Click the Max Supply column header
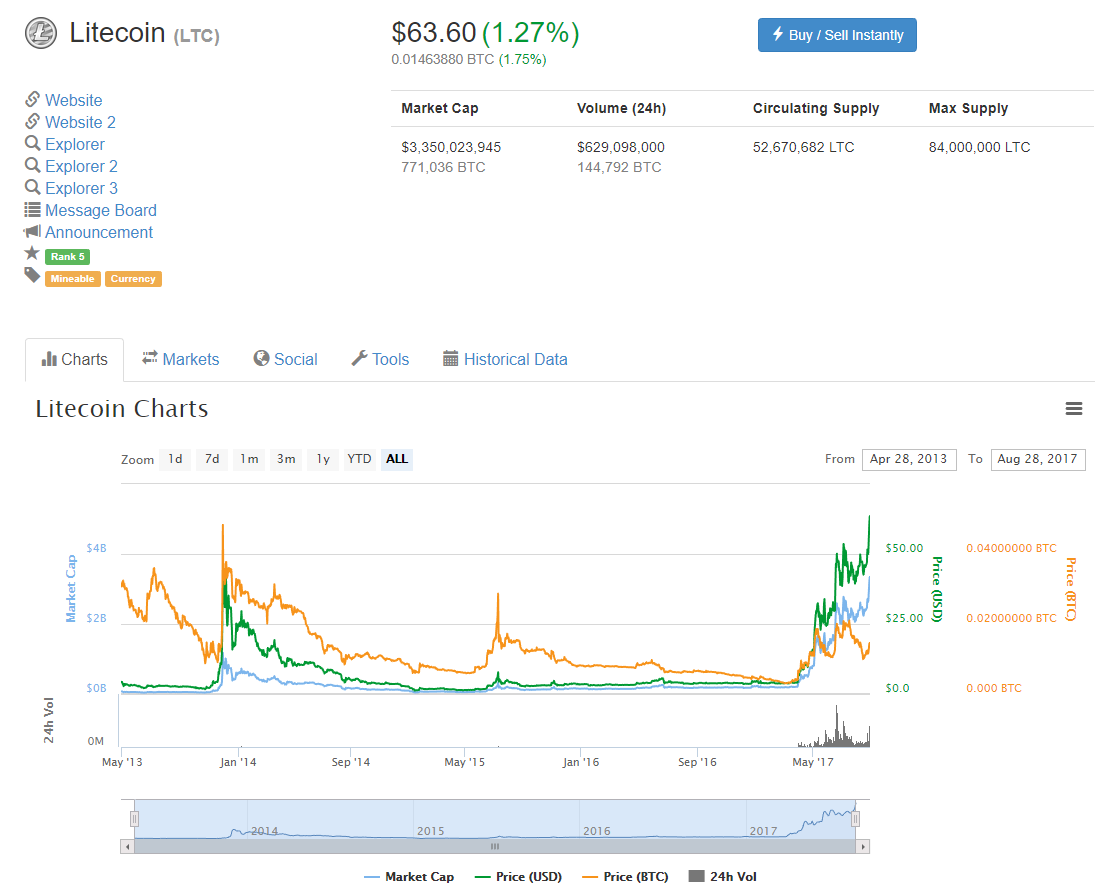This screenshot has width=1114, height=891. pos(968,108)
